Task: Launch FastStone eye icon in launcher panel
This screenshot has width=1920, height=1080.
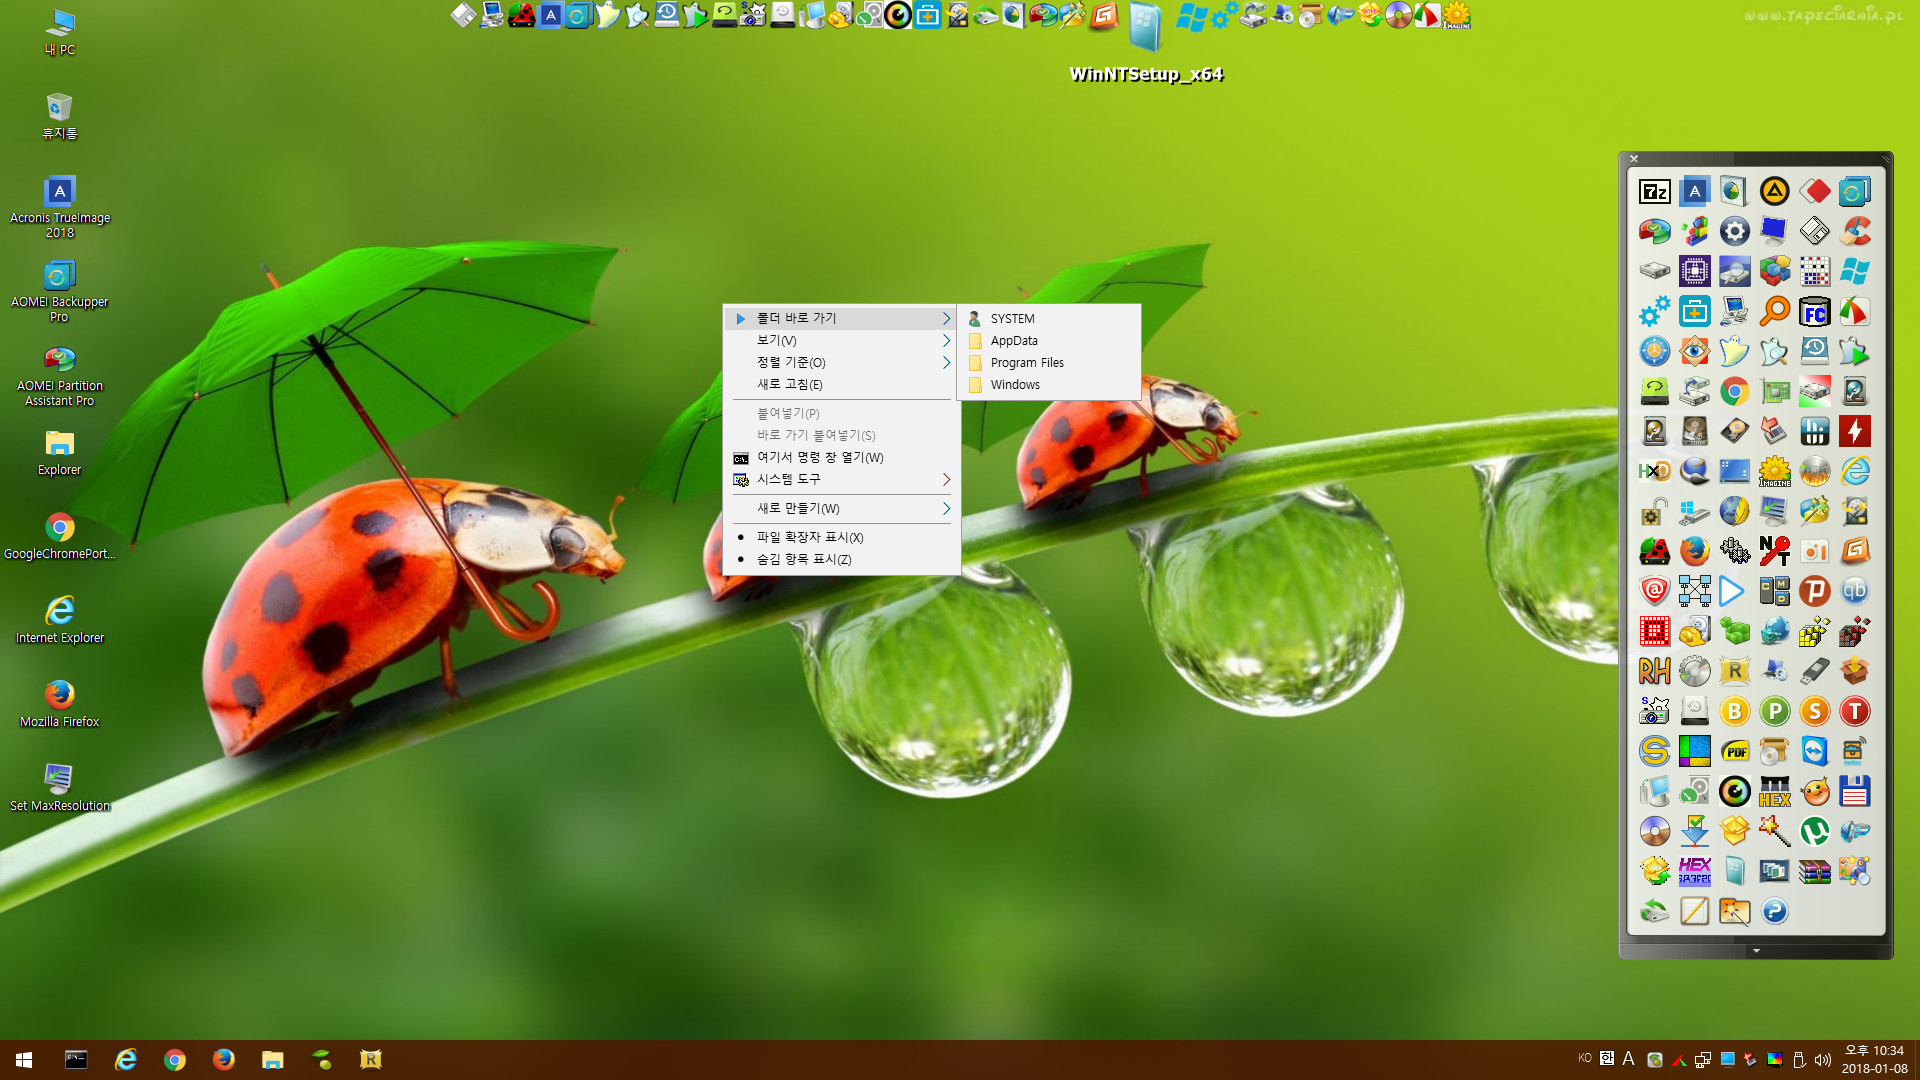Action: tap(1694, 351)
